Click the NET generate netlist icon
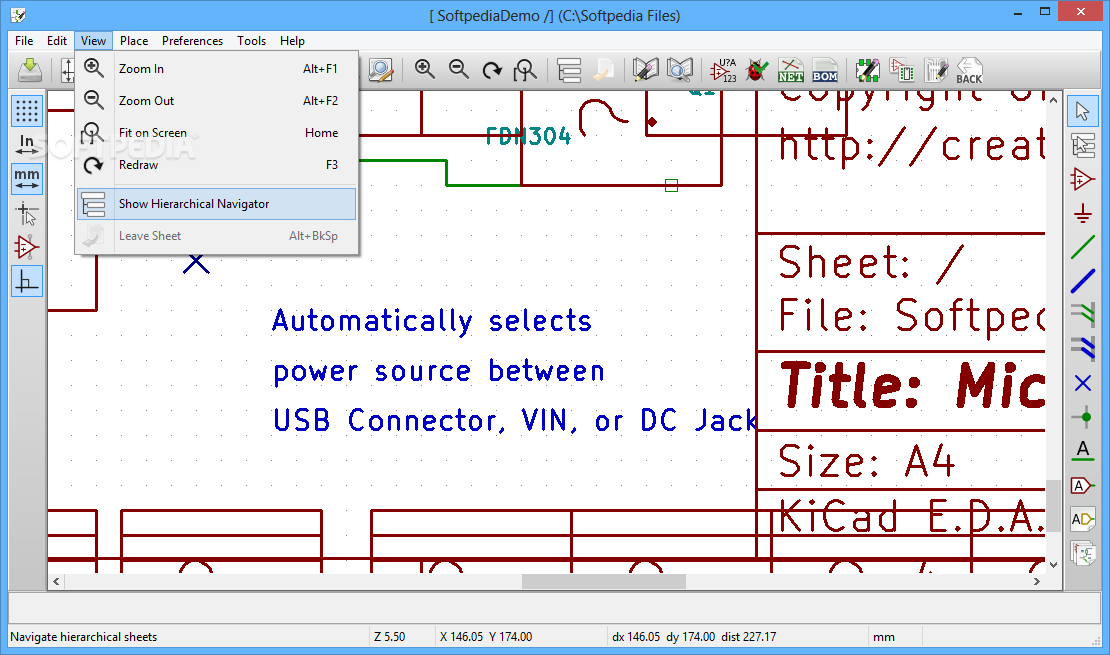 tap(791, 70)
